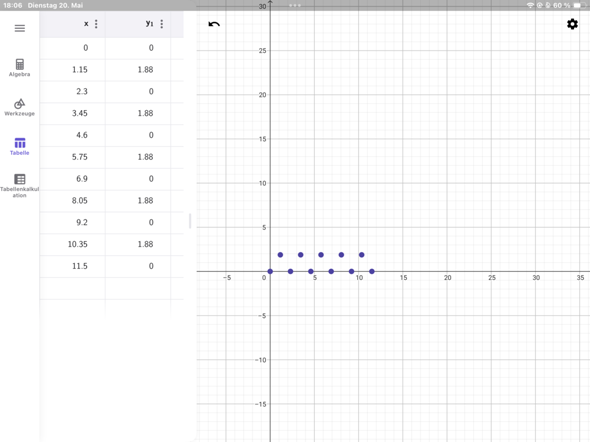Select x cell with value 8.05
Screen dimensions: 590x442
coord(73,200)
